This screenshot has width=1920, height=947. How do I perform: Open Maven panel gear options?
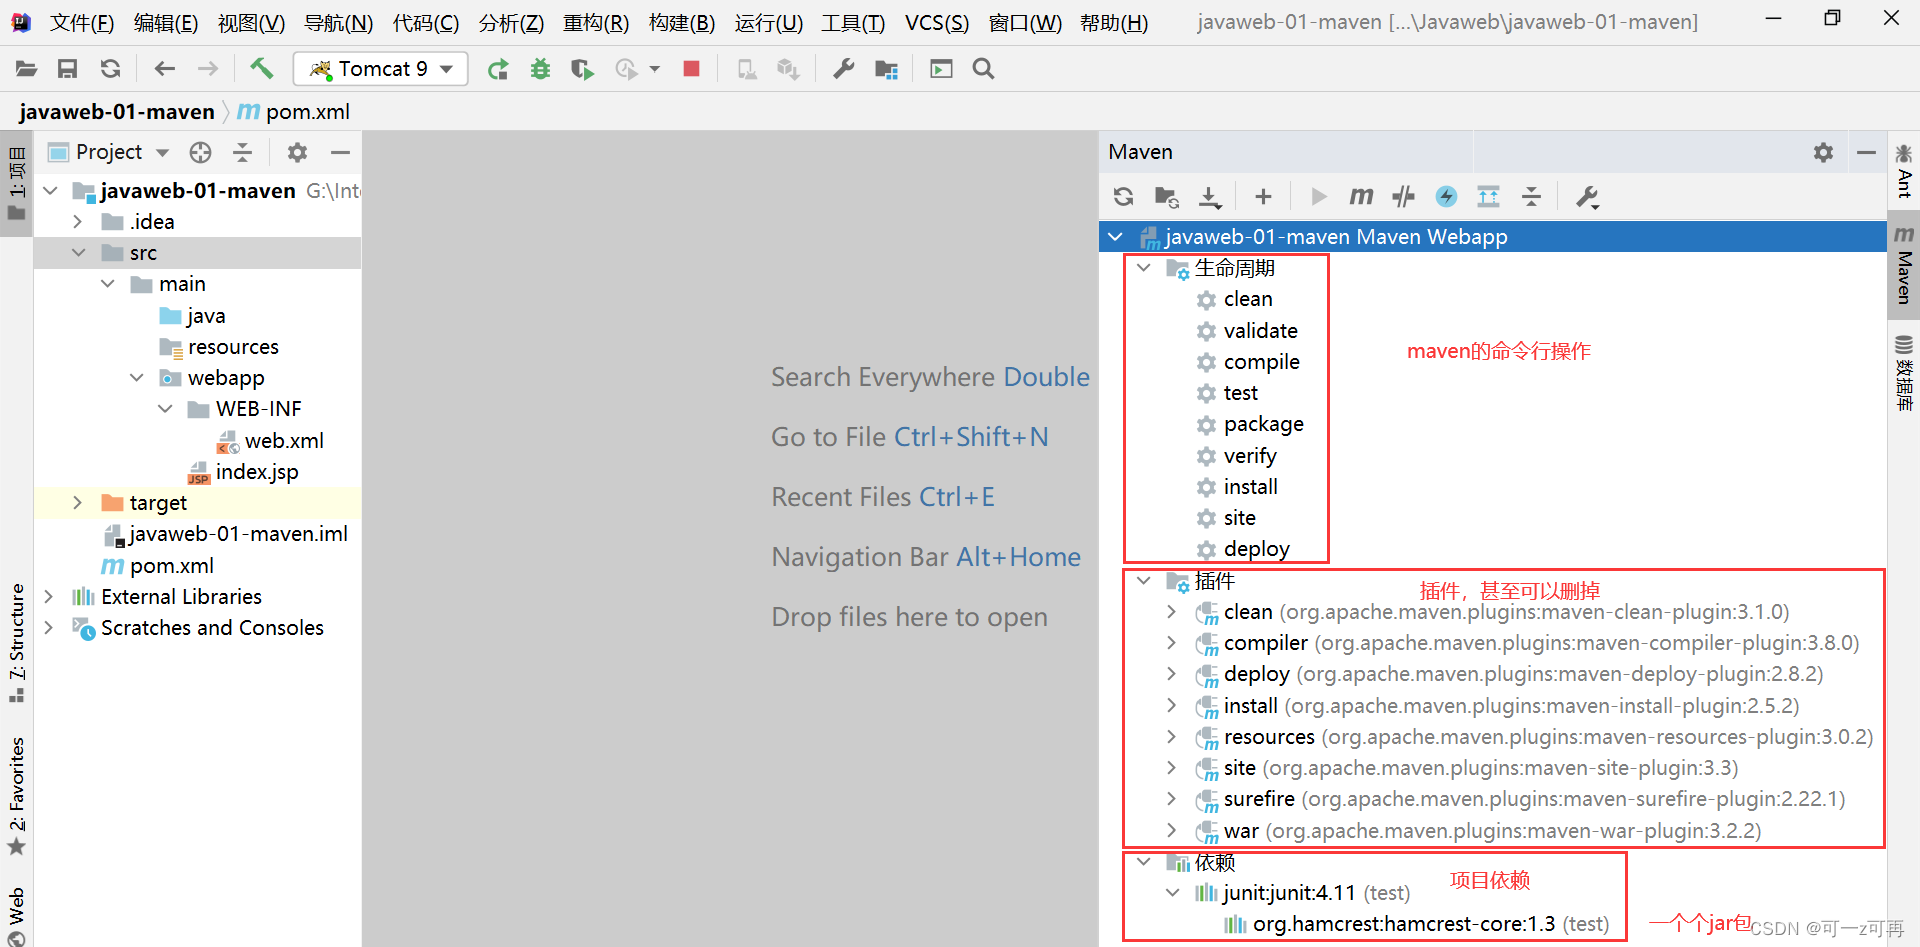click(1823, 152)
